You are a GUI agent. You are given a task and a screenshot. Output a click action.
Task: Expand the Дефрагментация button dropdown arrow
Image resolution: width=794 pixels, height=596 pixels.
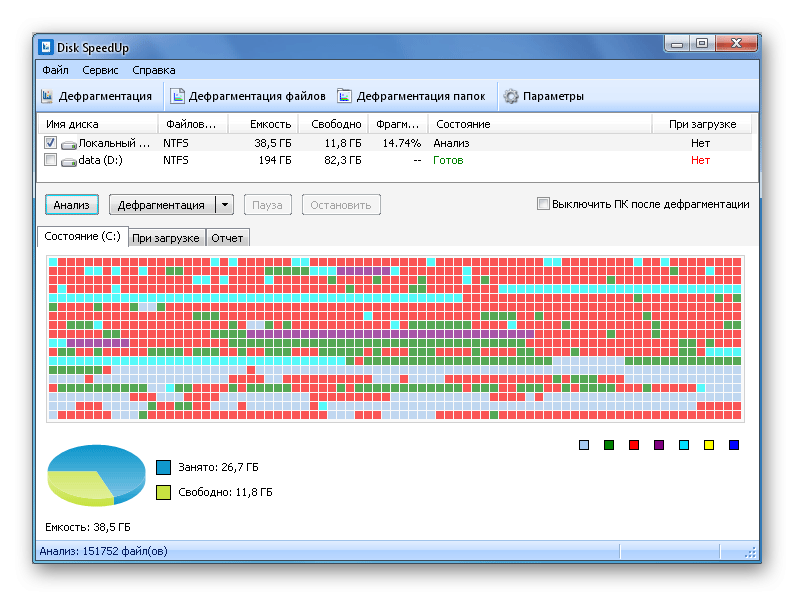tap(225, 205)
